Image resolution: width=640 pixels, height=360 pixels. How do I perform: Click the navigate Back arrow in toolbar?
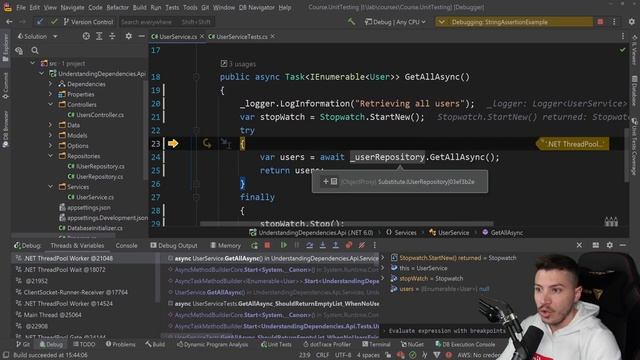coord(9,22)
